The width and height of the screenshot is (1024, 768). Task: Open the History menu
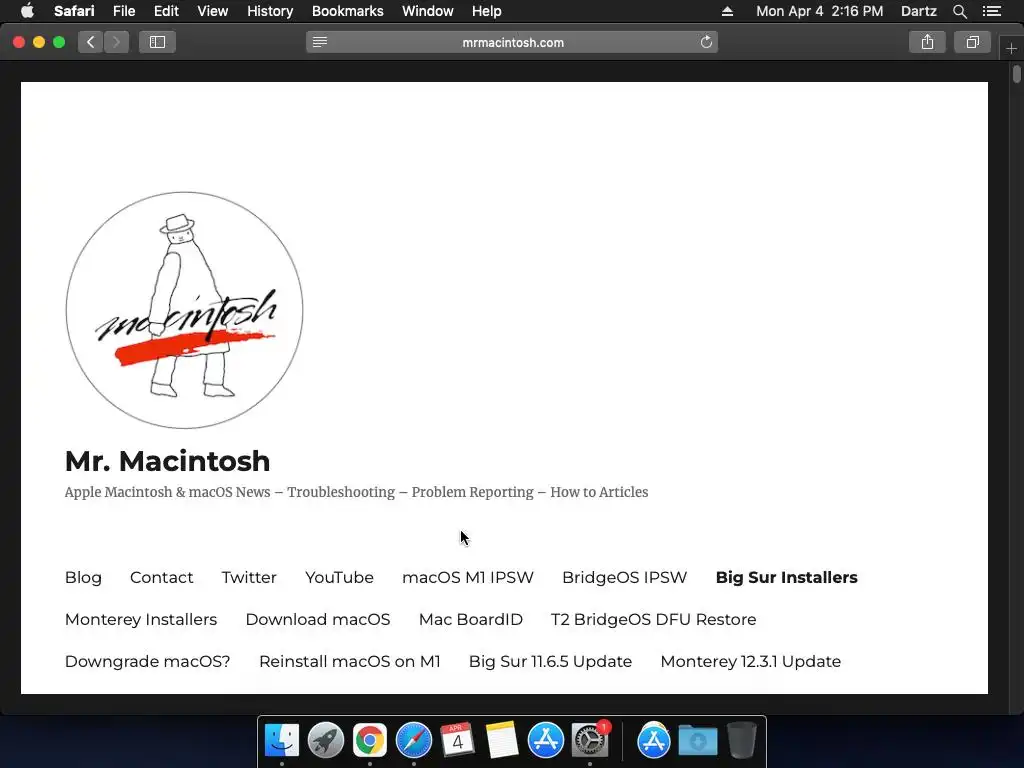[x=270, y=11]
